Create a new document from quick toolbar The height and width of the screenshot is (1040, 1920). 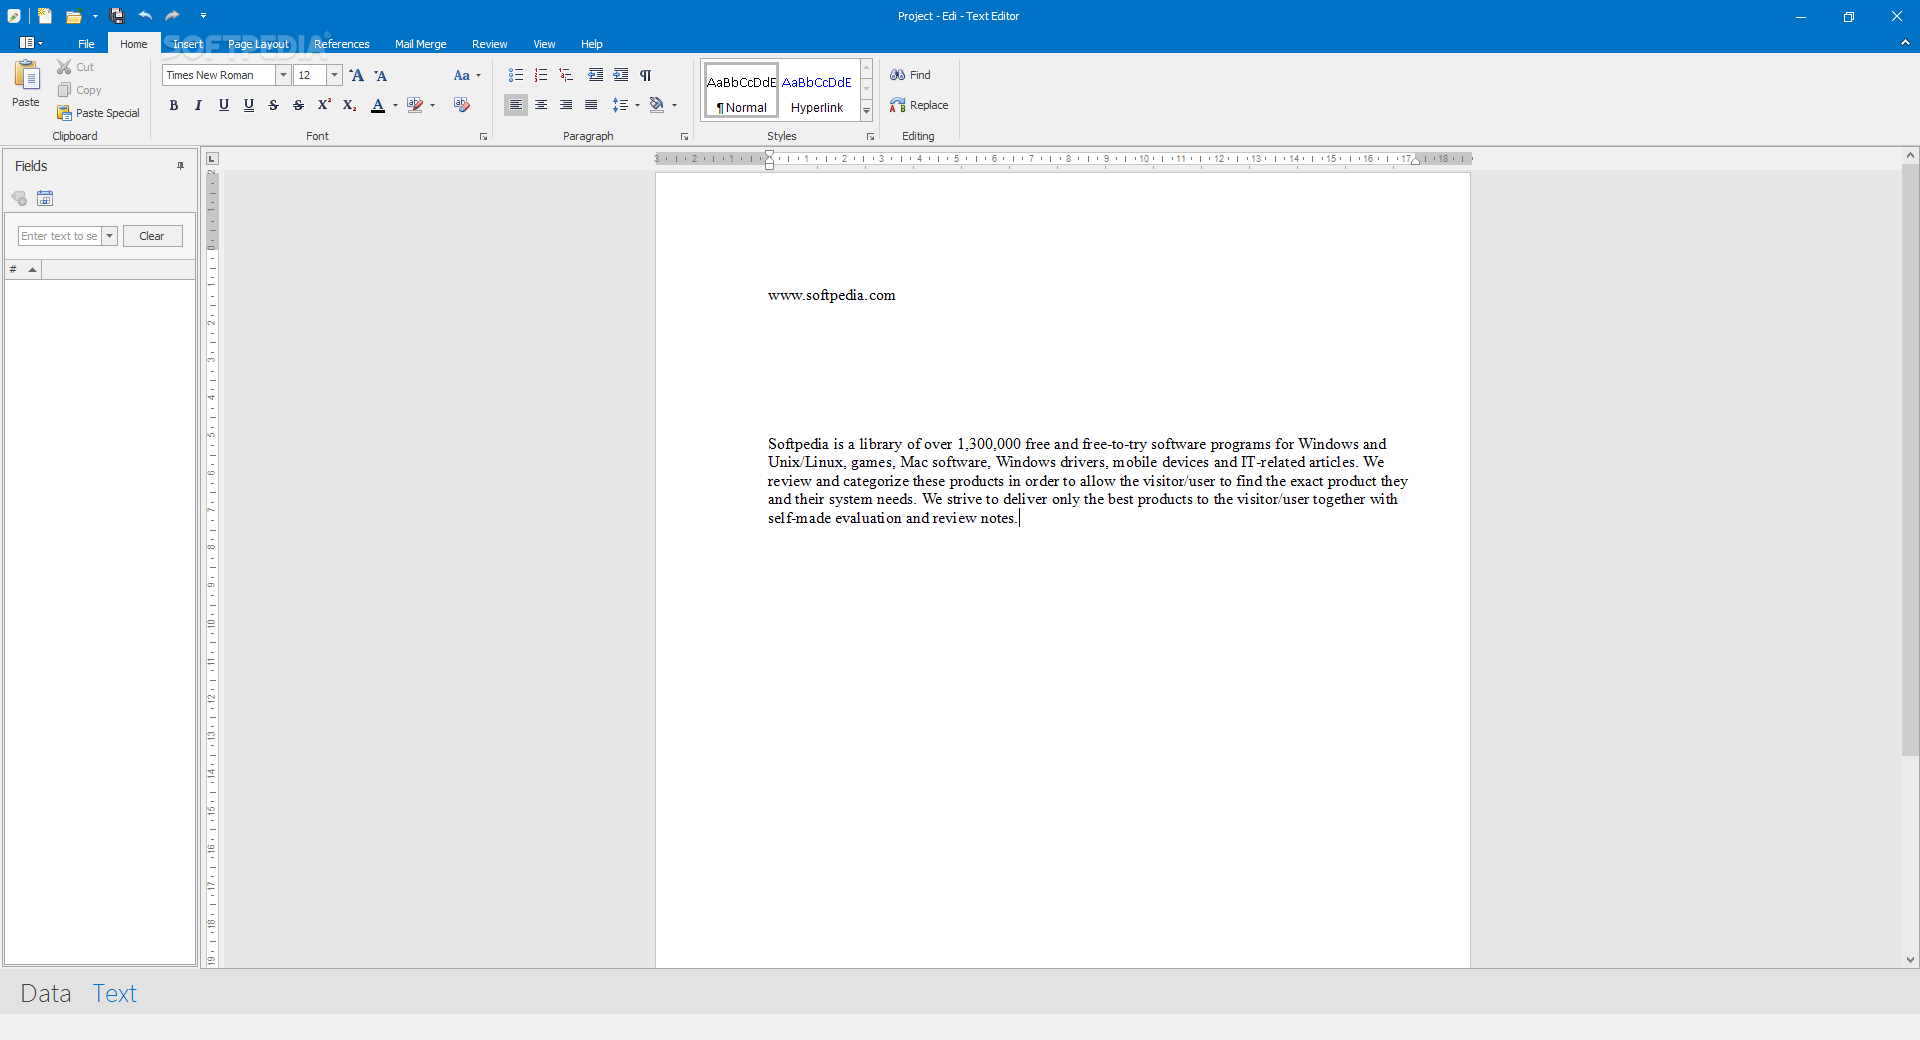coord(45,16)
